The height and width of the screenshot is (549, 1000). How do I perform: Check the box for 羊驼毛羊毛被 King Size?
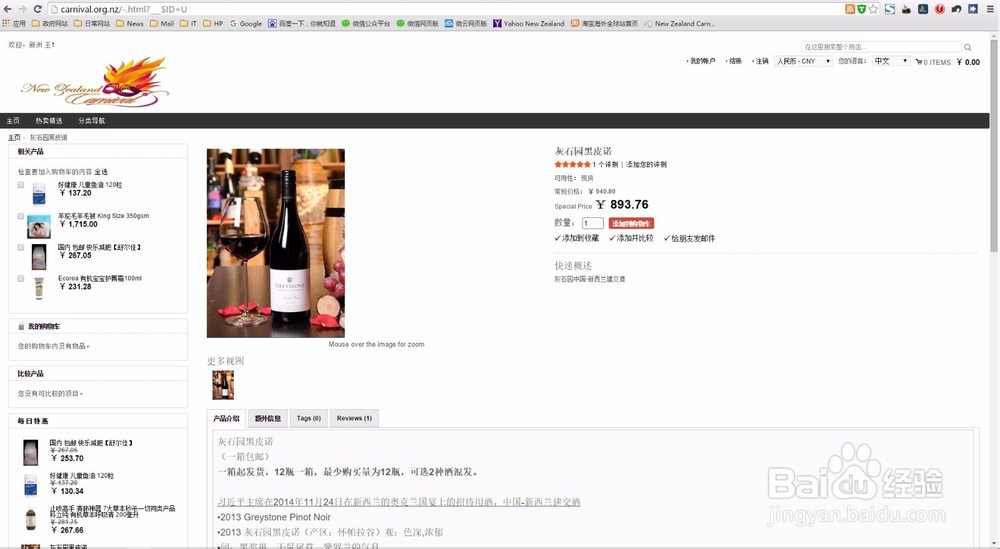20,216
